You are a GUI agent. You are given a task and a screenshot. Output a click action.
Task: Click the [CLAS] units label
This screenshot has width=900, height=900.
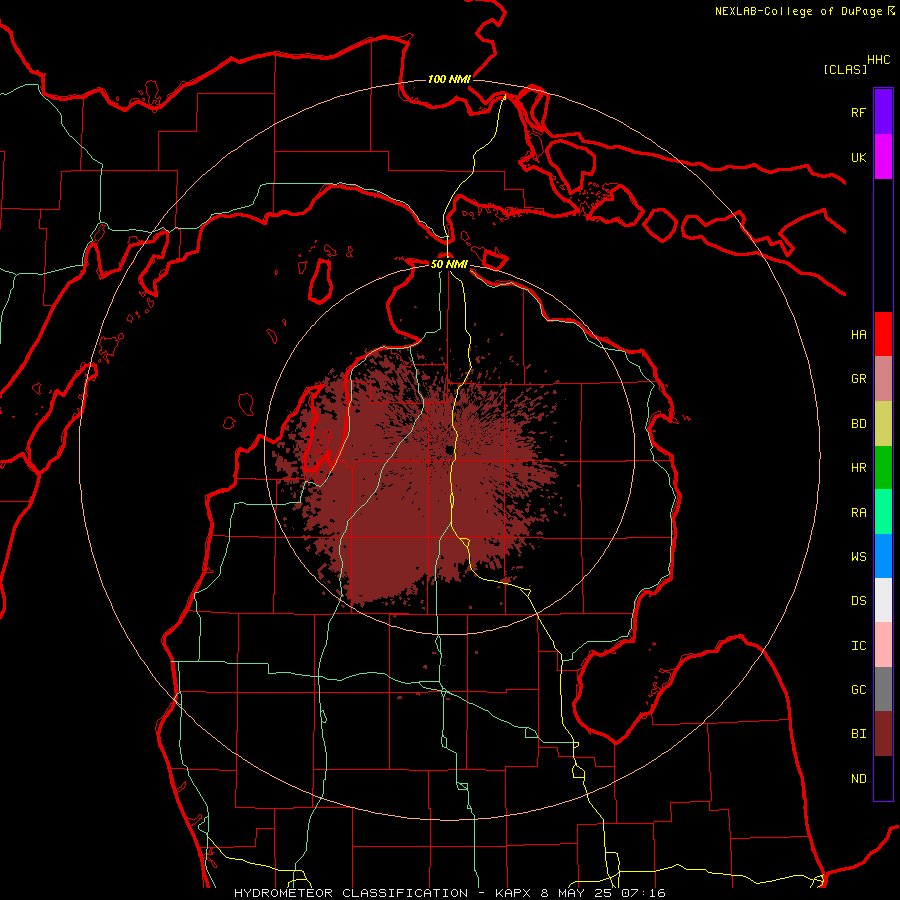(845, 69)
